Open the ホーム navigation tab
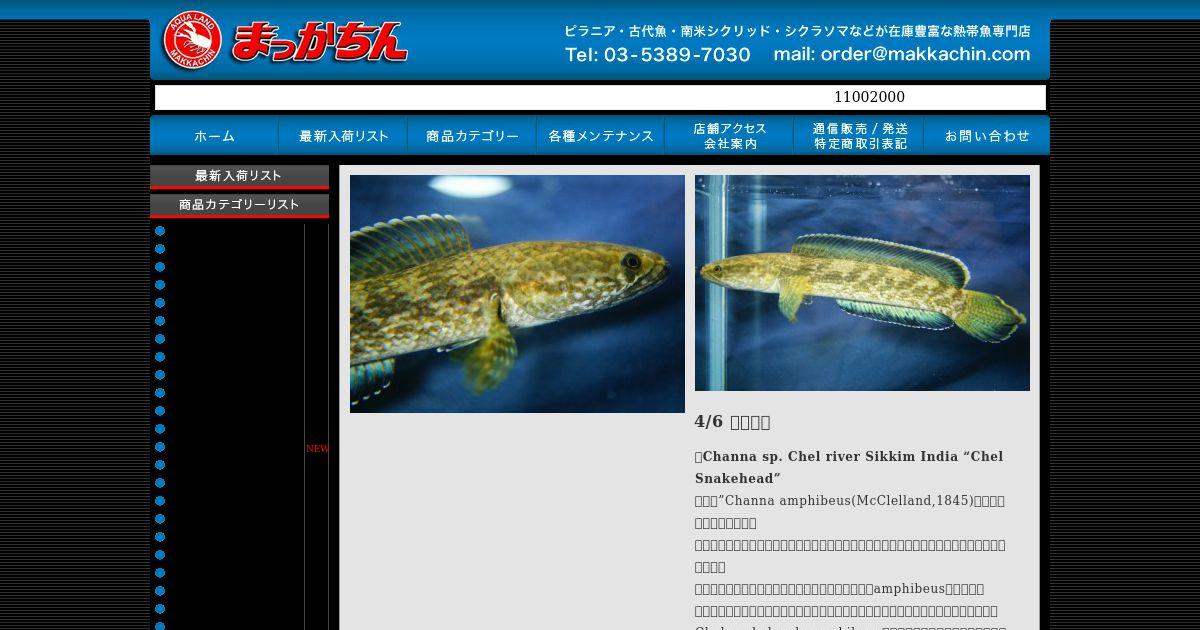1200x630 pixels. coord(214,136)
